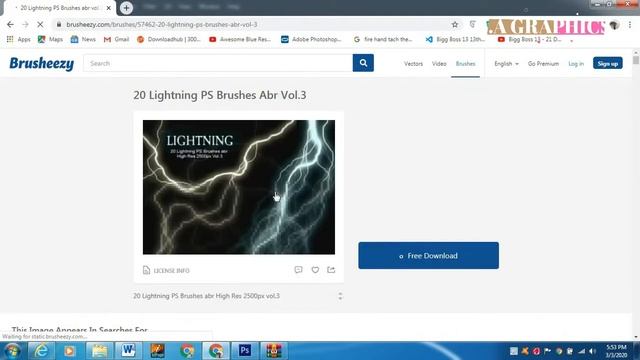Focus the Brusheezy search field

coord(218,63)
